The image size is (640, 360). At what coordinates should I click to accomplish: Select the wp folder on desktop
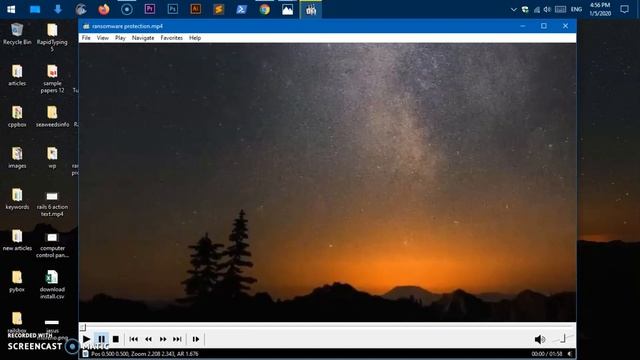tap(52, 158)
